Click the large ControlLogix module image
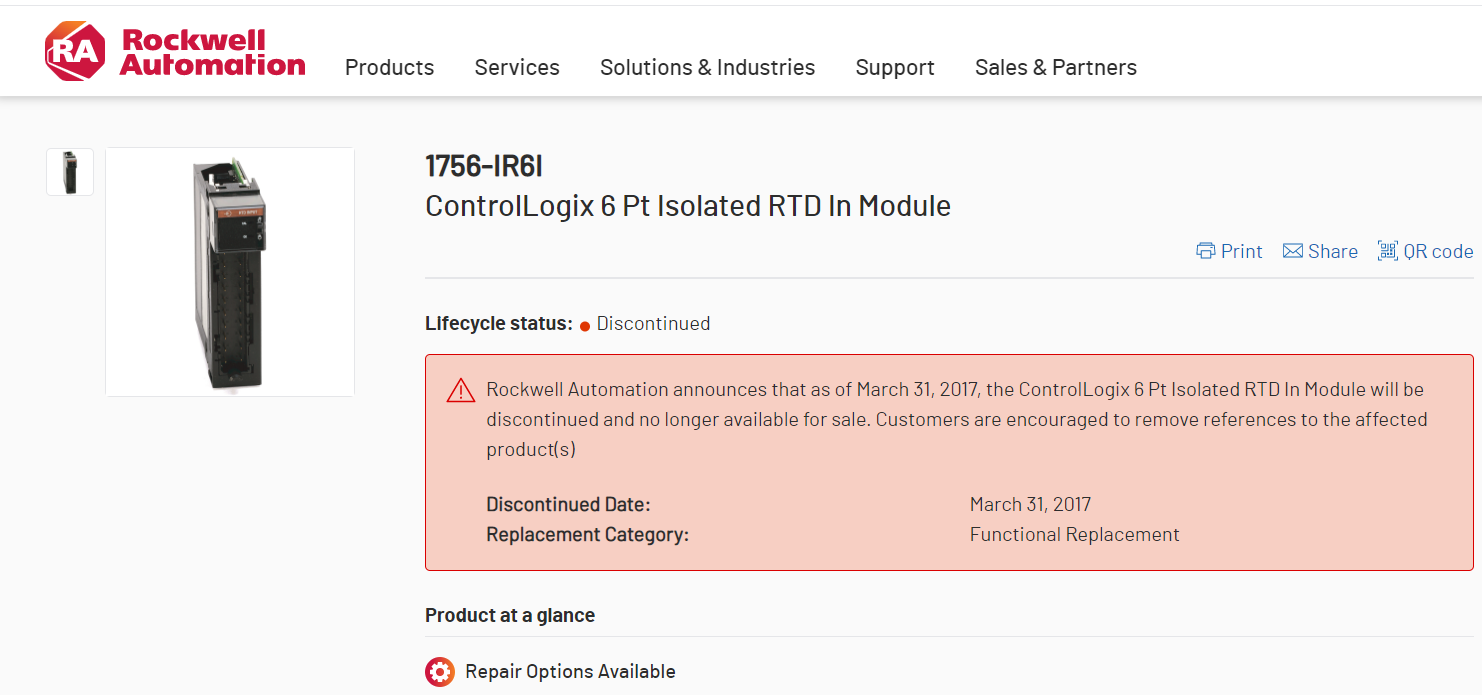The image size is (1482, 695). (x=230, y=271)
